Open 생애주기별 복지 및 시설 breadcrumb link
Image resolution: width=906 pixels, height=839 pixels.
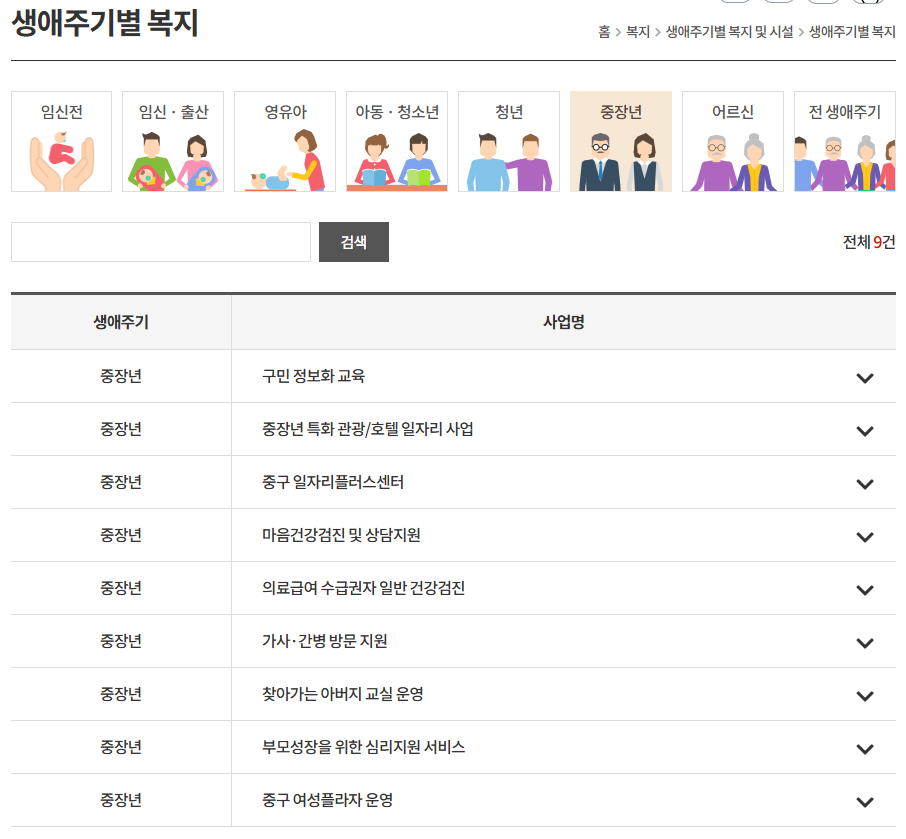click(729, 32)
